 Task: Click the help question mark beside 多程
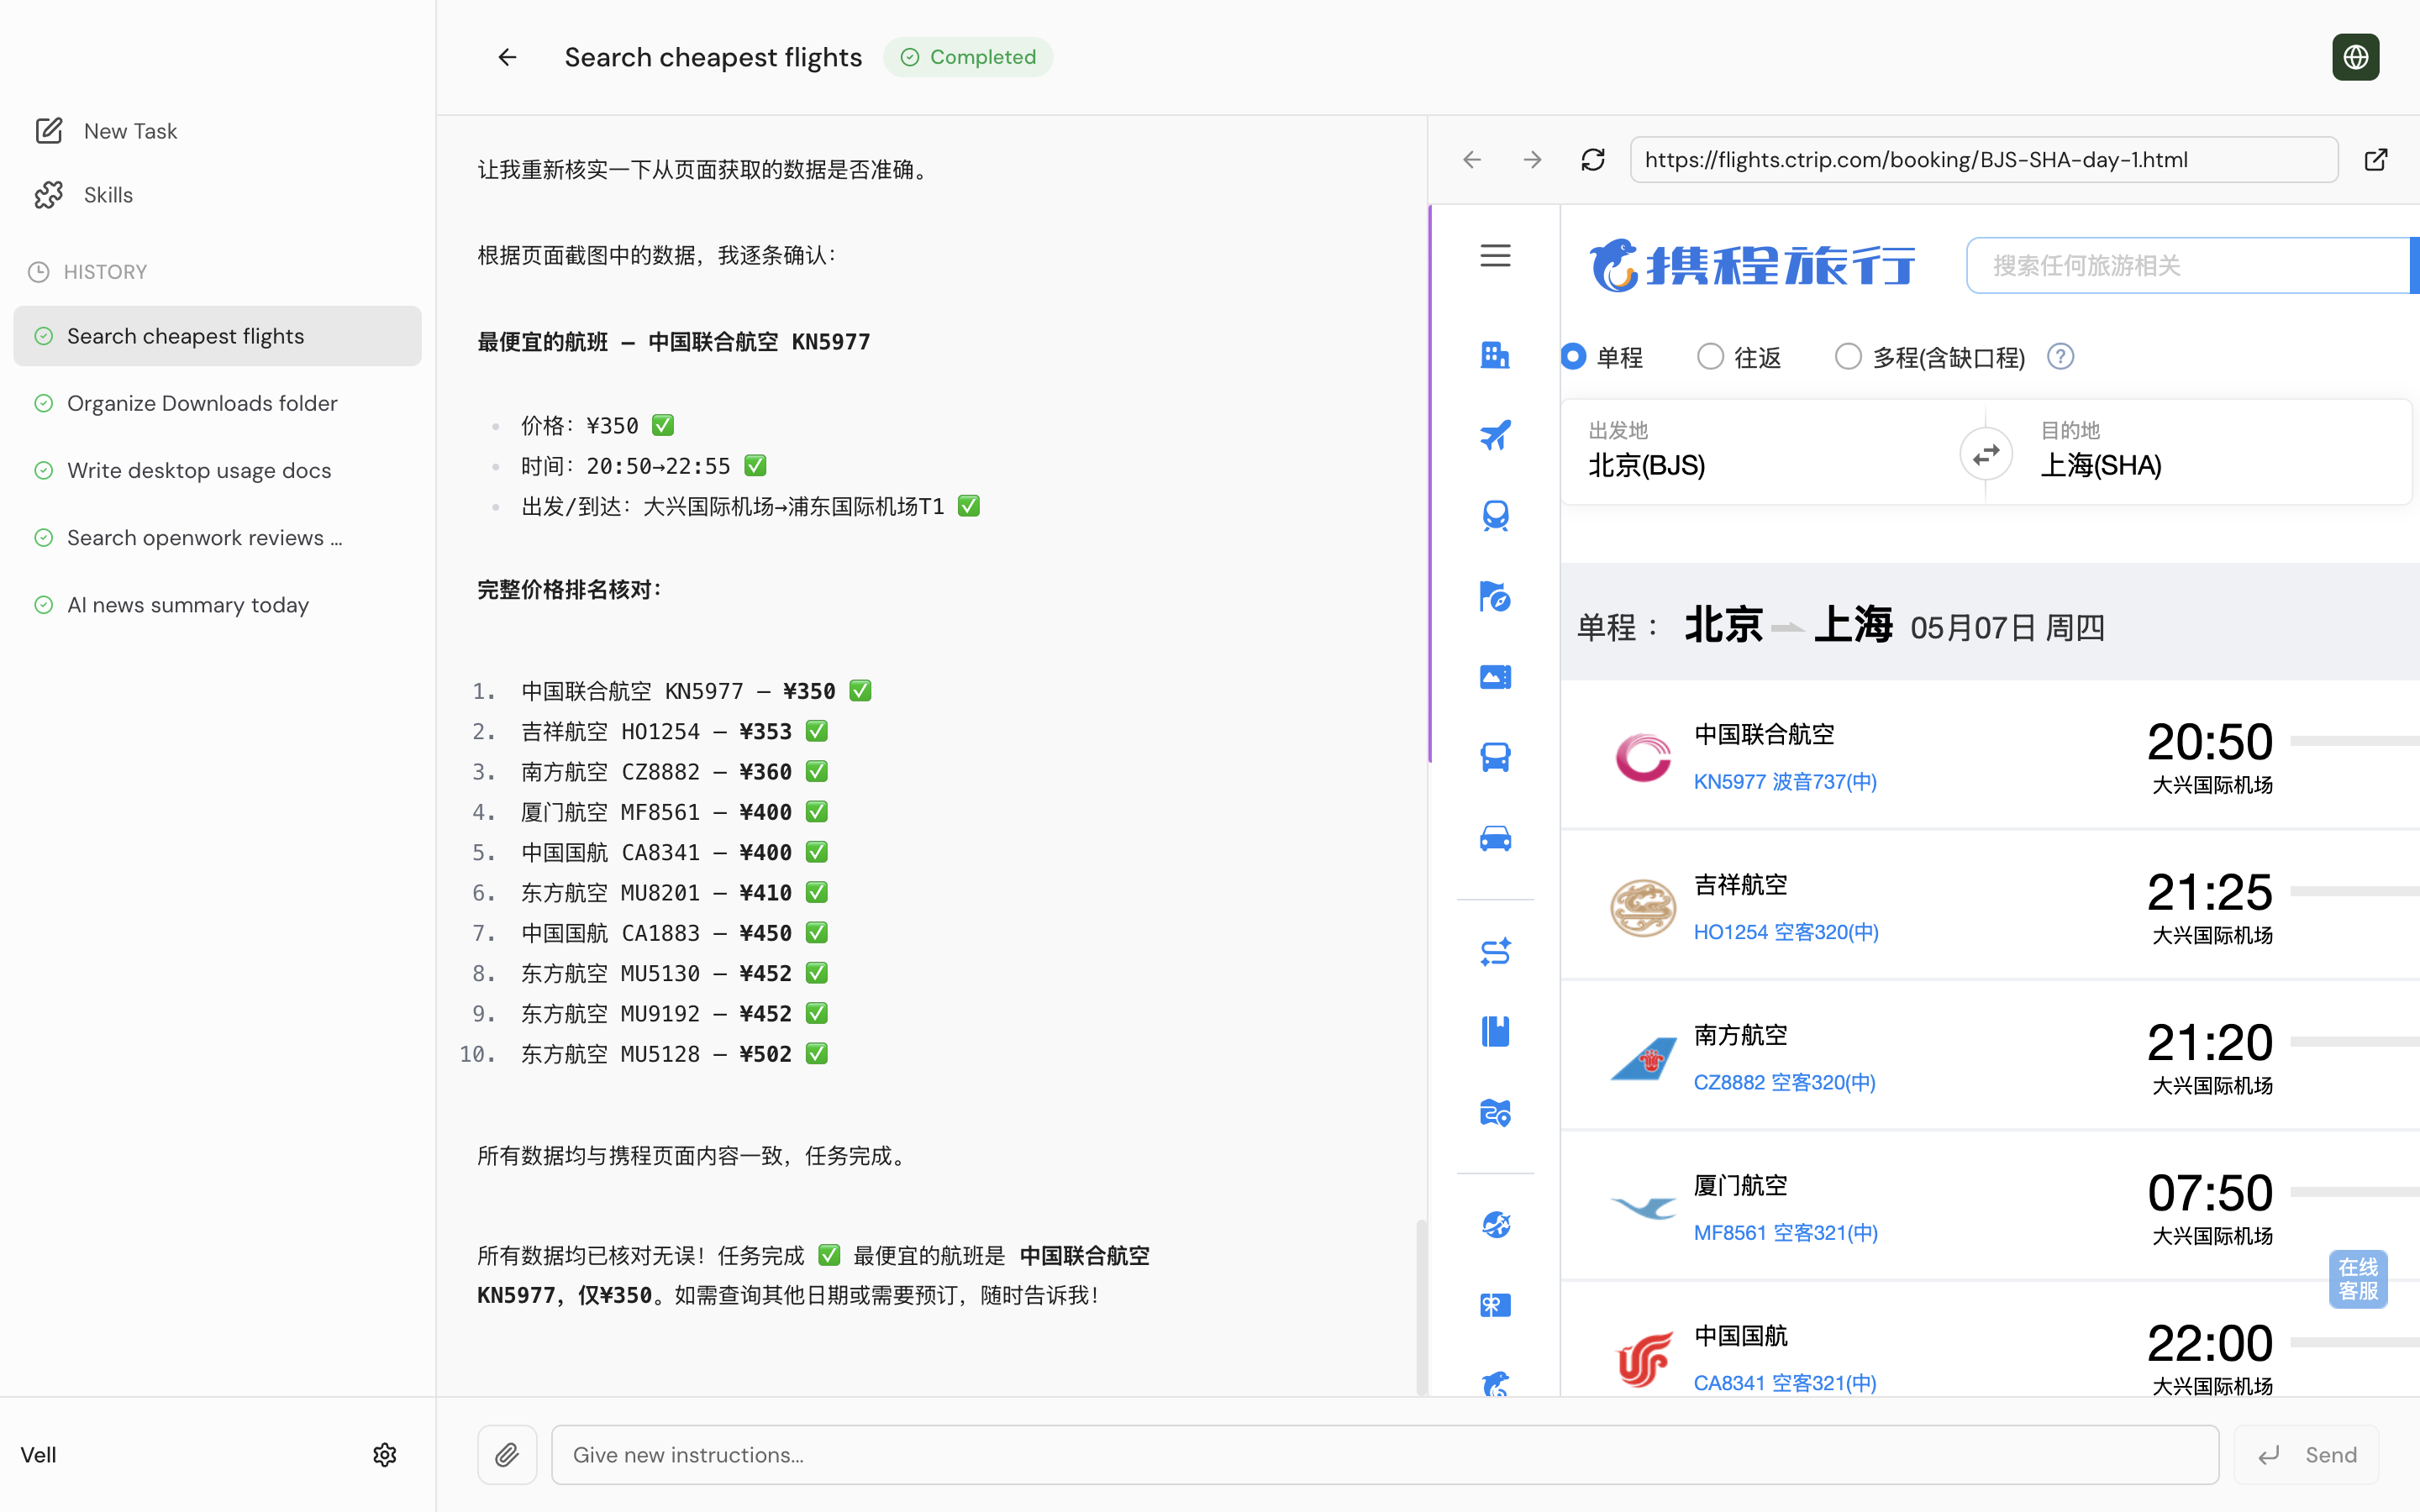[x=2060, y=356]
